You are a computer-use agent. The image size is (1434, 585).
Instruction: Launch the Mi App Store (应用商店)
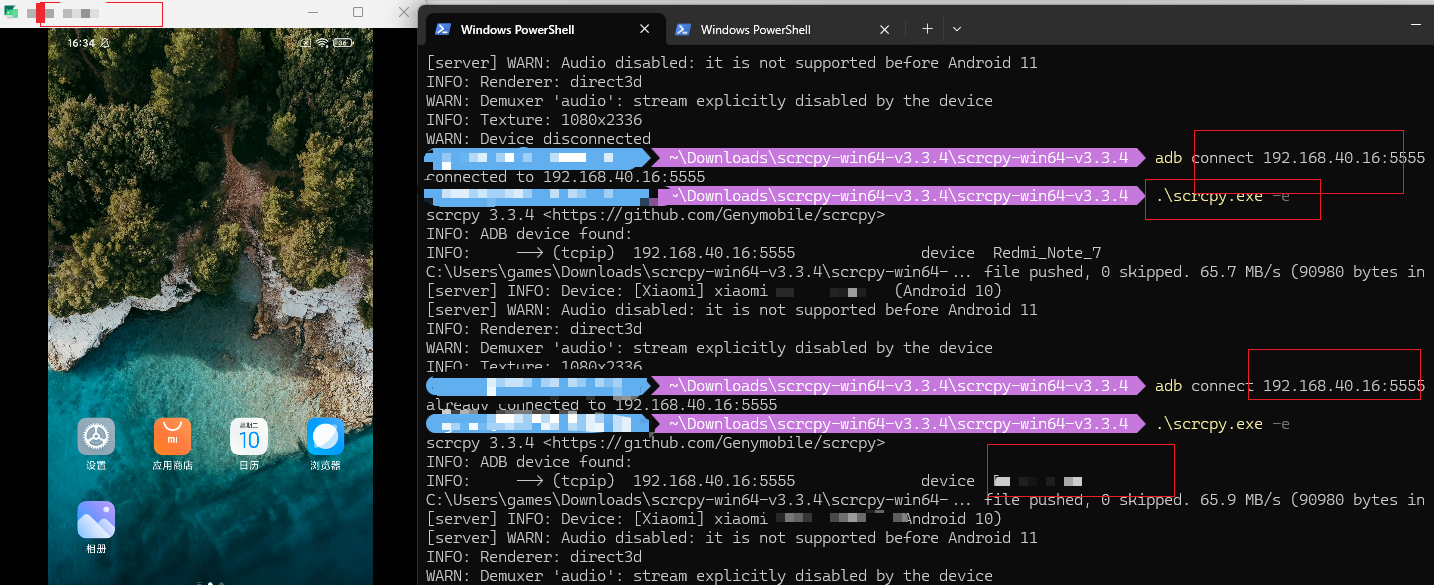pos(172,437)
